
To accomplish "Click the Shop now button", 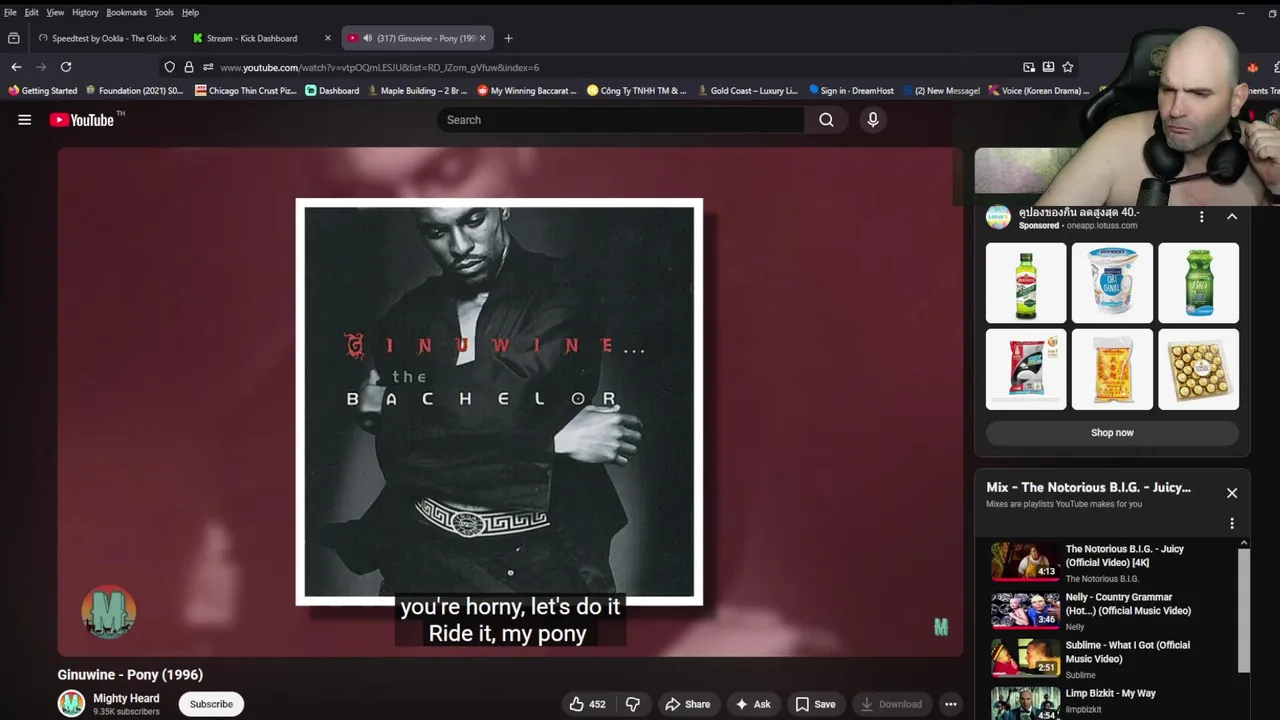I will tap(1112, 433).
